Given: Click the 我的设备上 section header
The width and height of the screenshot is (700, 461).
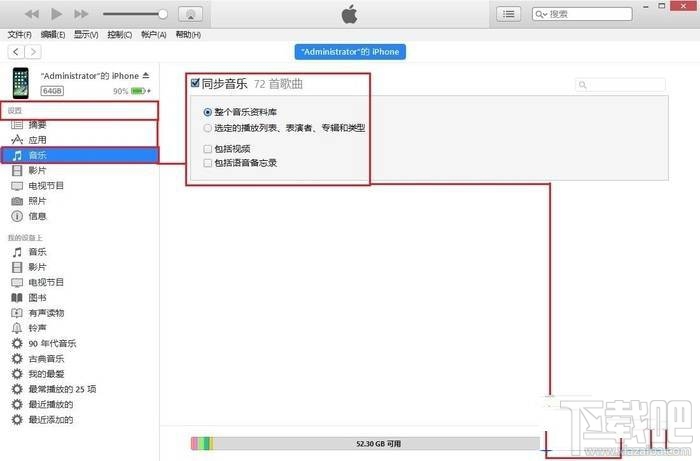Looking at the screenshot, I should pos(25,237).
